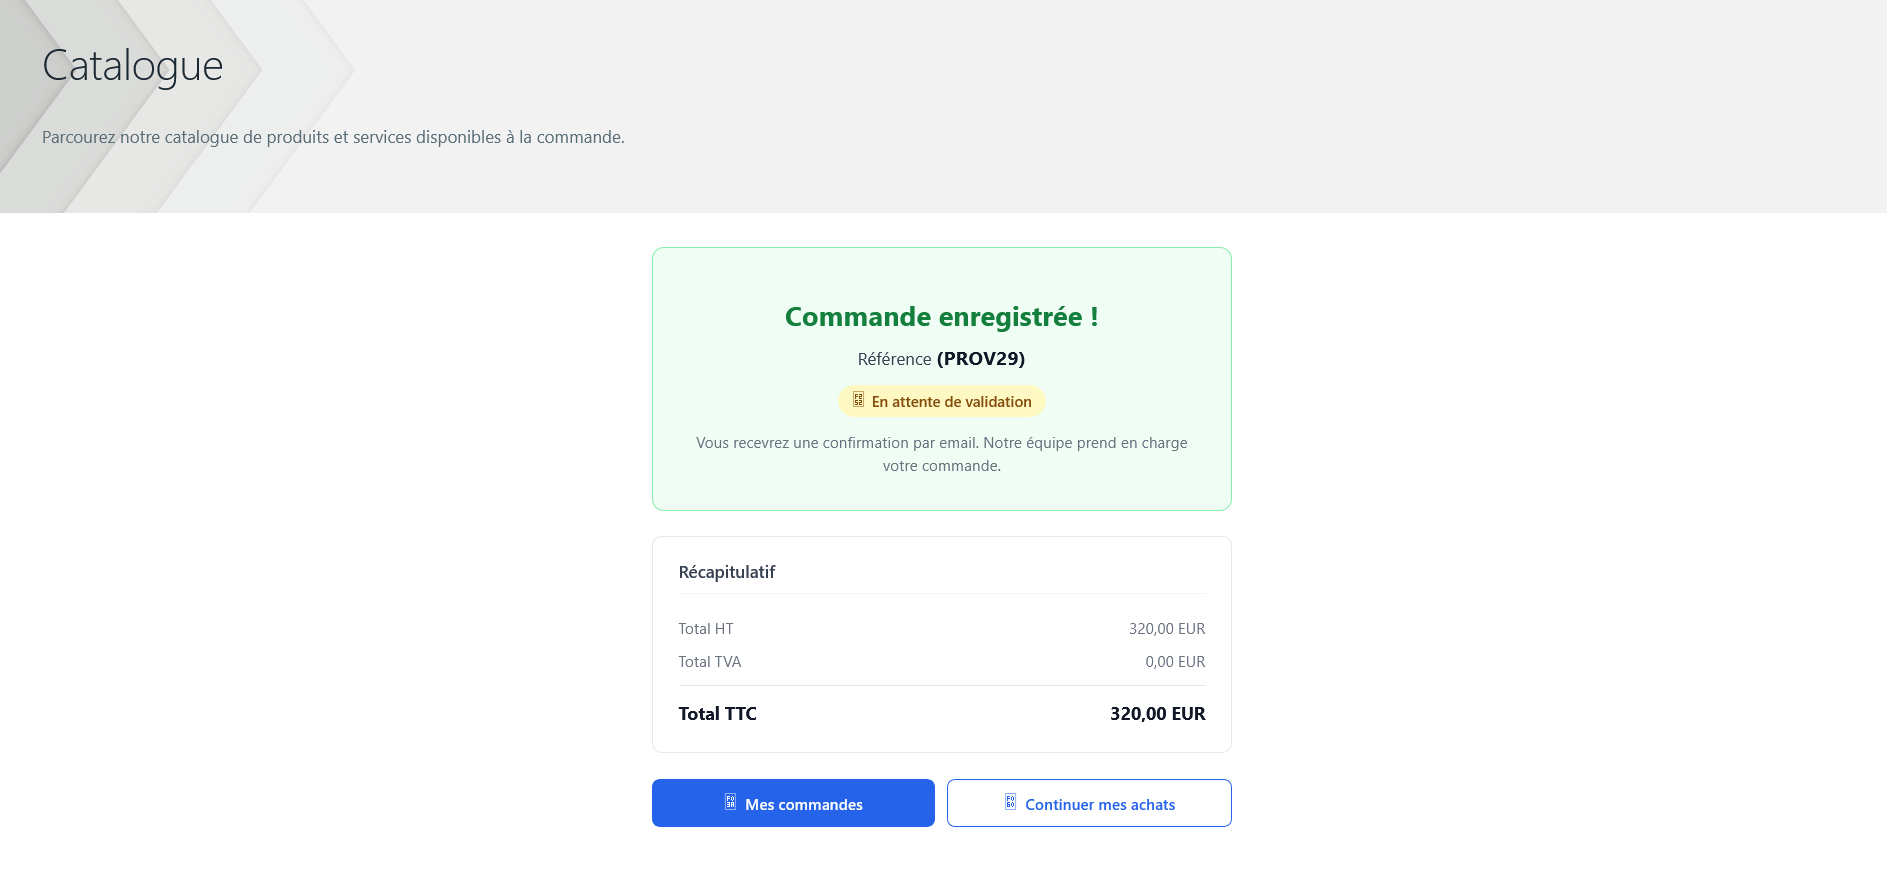Click the icon in the validation status badge
Image resolution: width=1887 pixels, height=870 pixels.
coord(858,400)
